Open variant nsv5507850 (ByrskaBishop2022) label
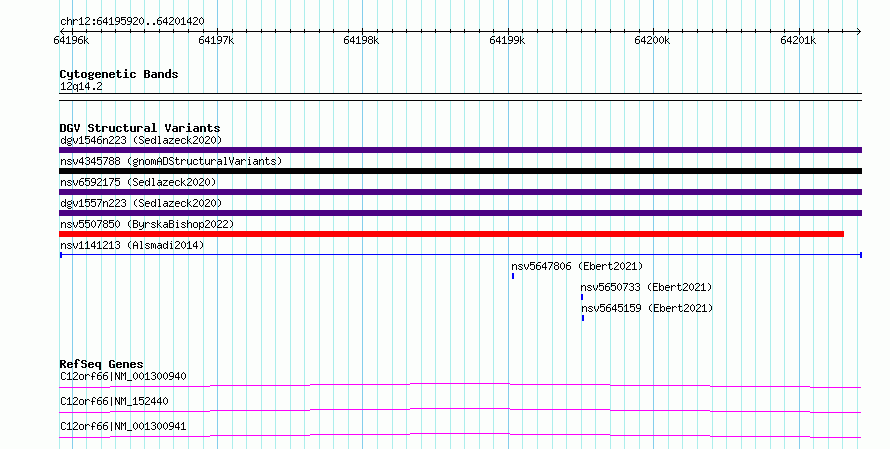This screenshot has height=449, width=890. pos(147,224)
